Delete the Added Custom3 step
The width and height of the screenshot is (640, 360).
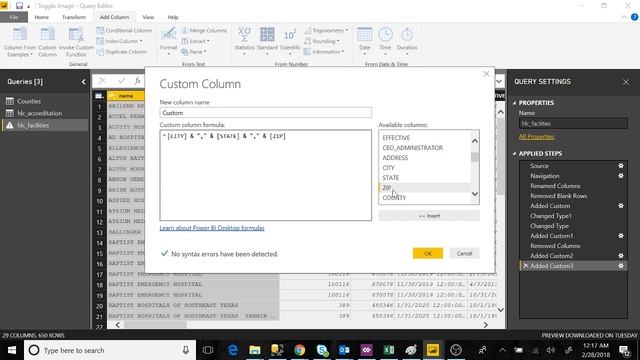coord(526,266)
